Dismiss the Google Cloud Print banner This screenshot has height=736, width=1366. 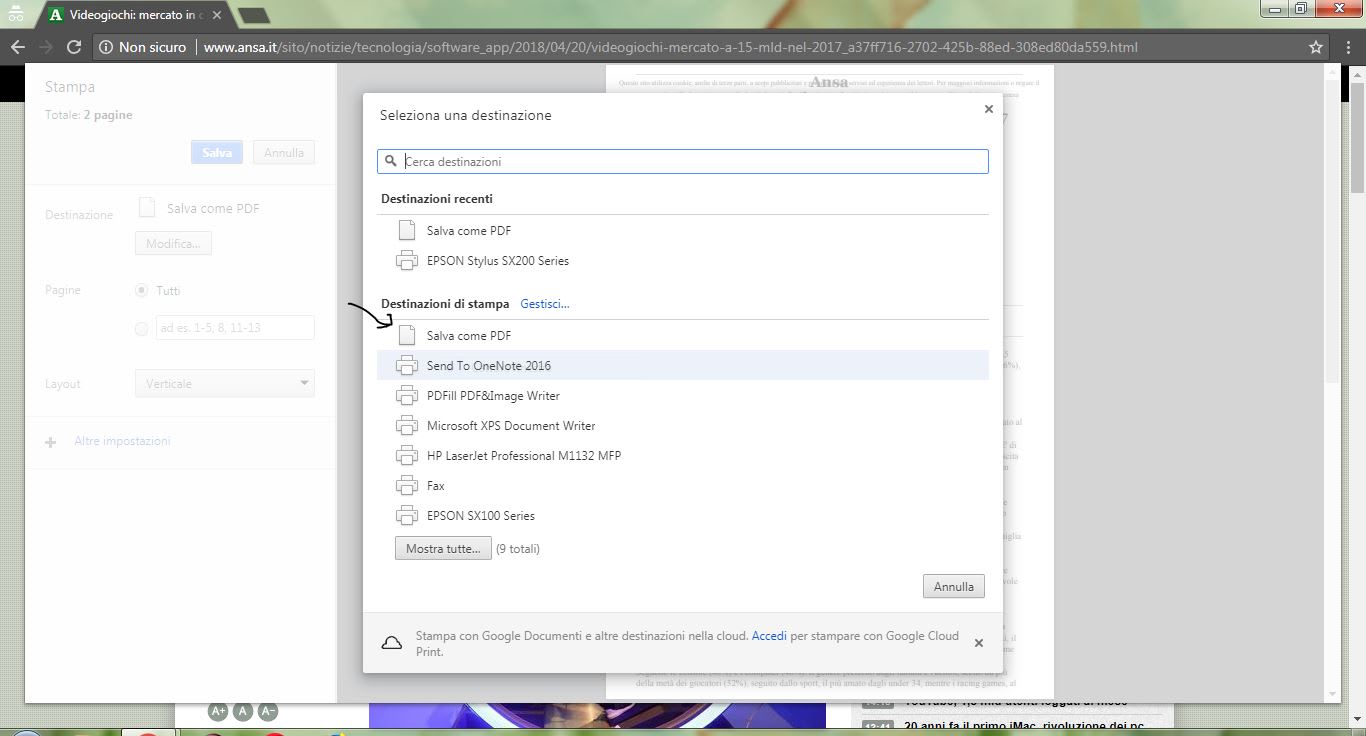[x=978, y=643]
